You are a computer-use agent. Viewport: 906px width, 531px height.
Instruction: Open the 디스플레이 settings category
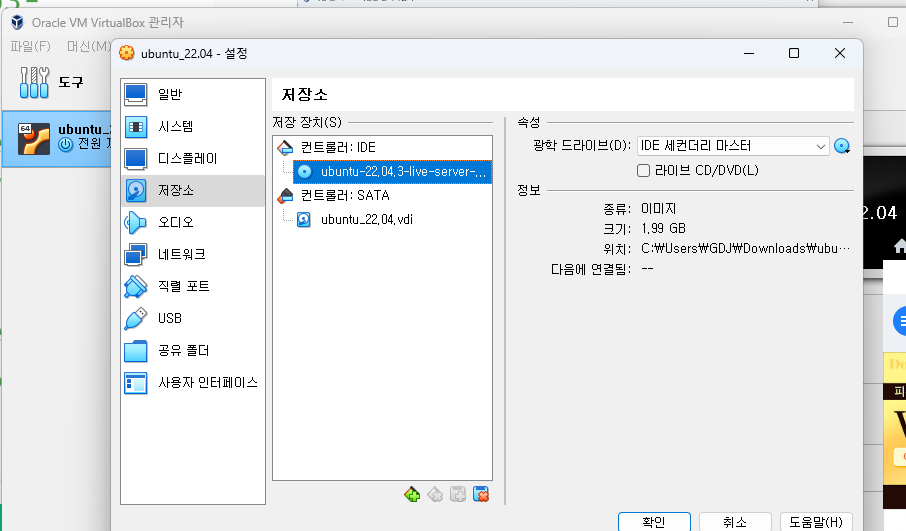[x=192, y=159]
